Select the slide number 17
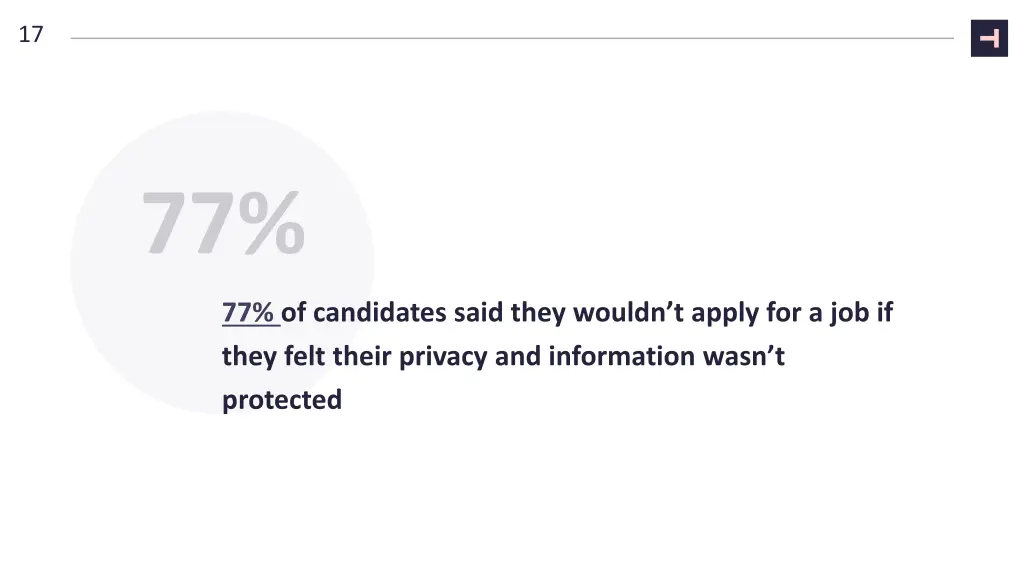The width and height of the screenshot is (1024, 576). (x=31, y=35)
